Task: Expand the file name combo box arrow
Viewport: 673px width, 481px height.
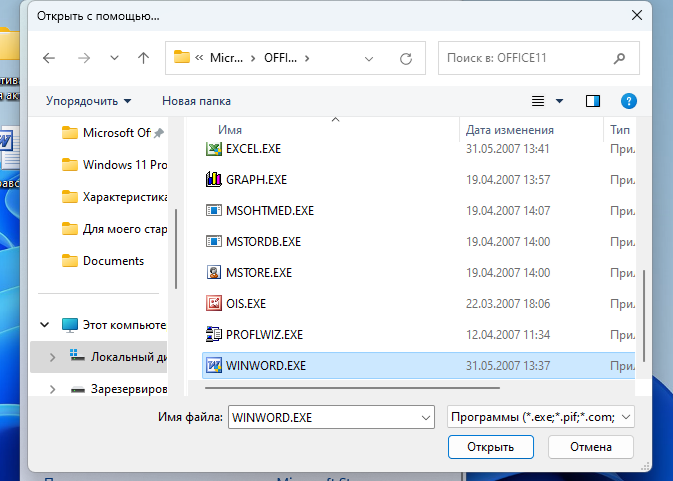Action: coord(426,417)
